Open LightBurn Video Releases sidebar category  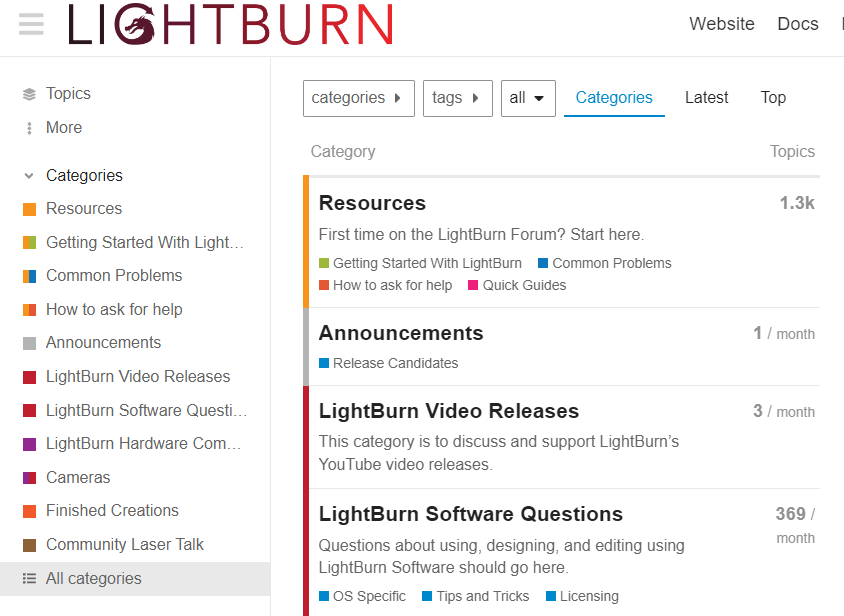(138, 376)
